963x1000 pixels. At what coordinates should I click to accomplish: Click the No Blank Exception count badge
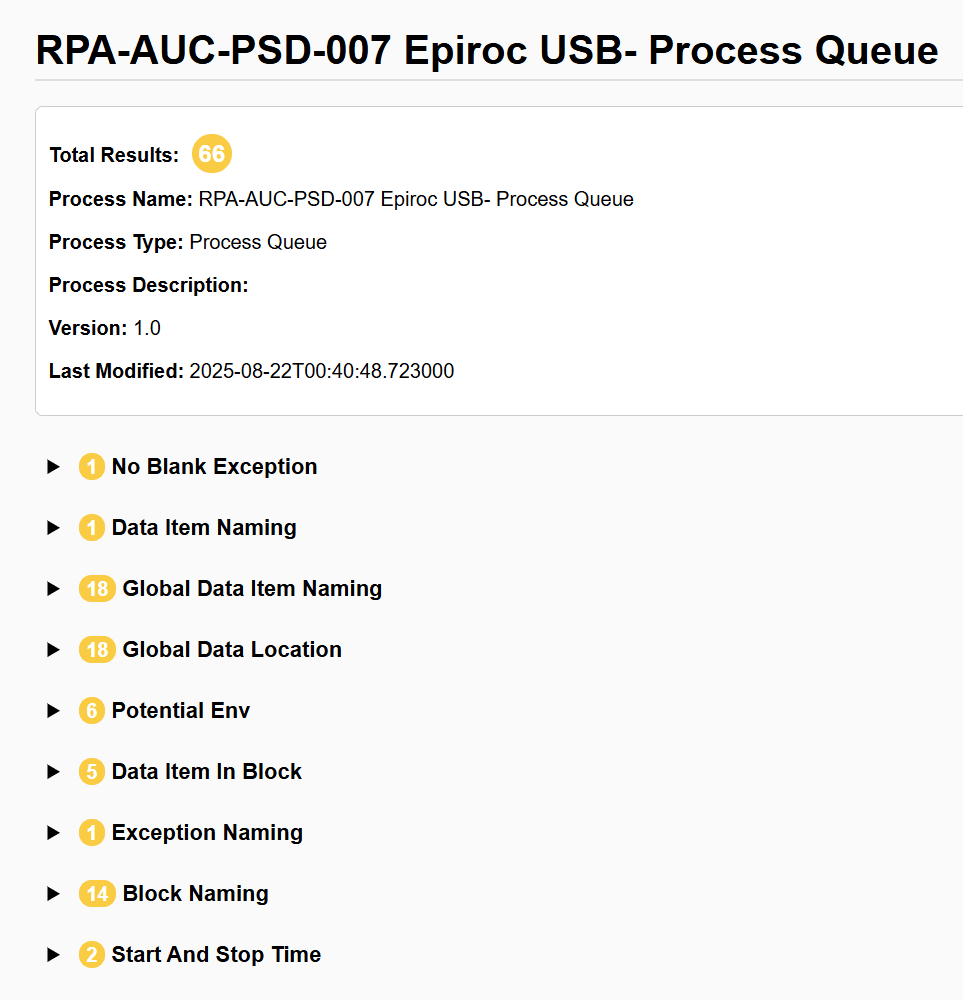91,466
